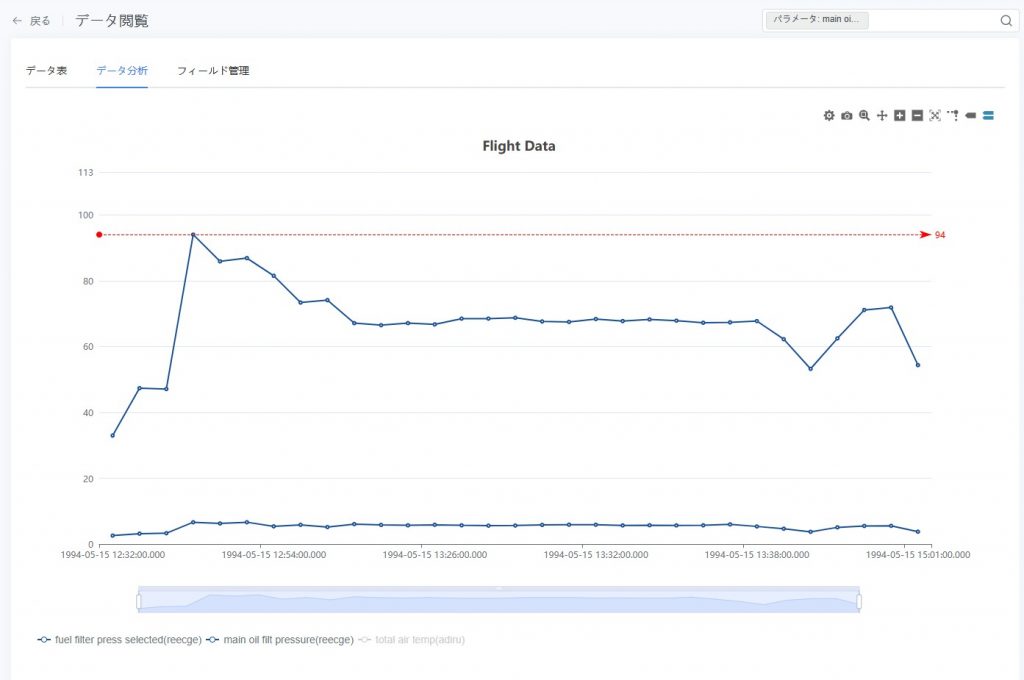
Task: Select the データ分析 tab
Action: [122, 71]
